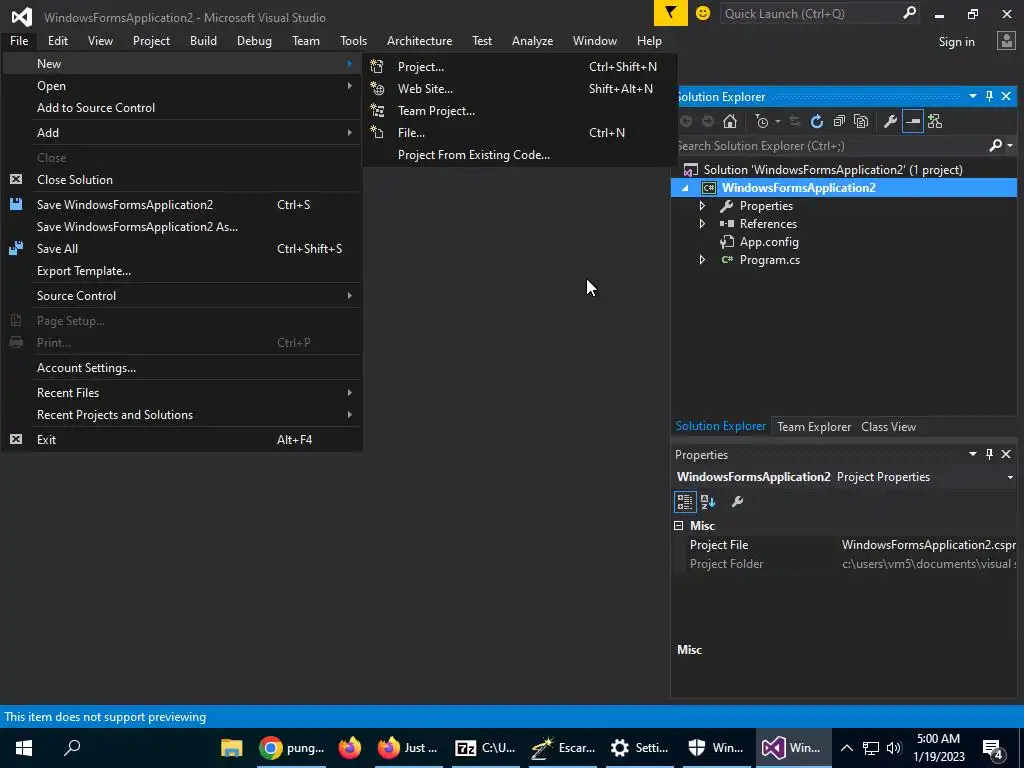Click the Quick Launch search magnifier icon
This screenshot has height=768, width=1024.
(x=909, y=13)
